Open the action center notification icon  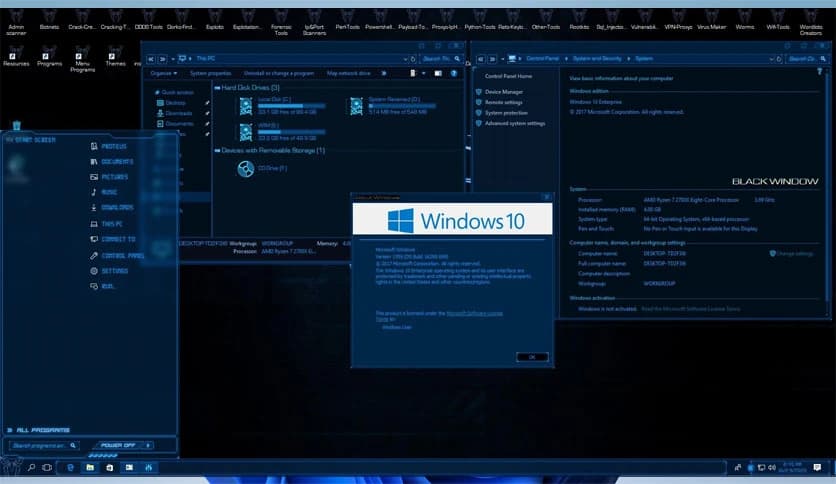pos(817,467)
